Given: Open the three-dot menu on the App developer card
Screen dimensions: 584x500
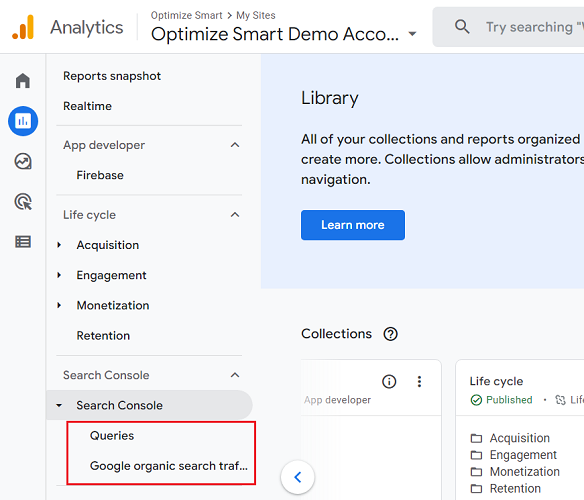Looking at the screenshot, I should click(419, 382).
